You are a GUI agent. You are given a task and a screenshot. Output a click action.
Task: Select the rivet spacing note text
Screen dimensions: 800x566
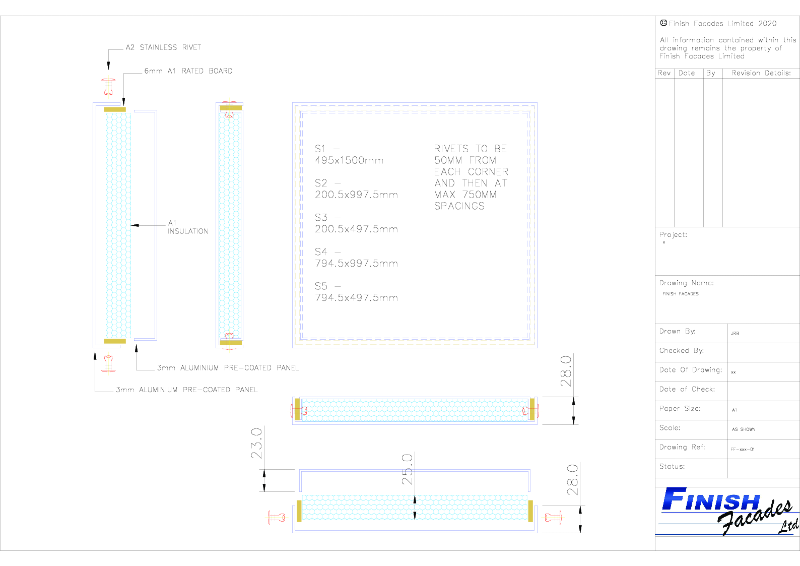[470, 176]
